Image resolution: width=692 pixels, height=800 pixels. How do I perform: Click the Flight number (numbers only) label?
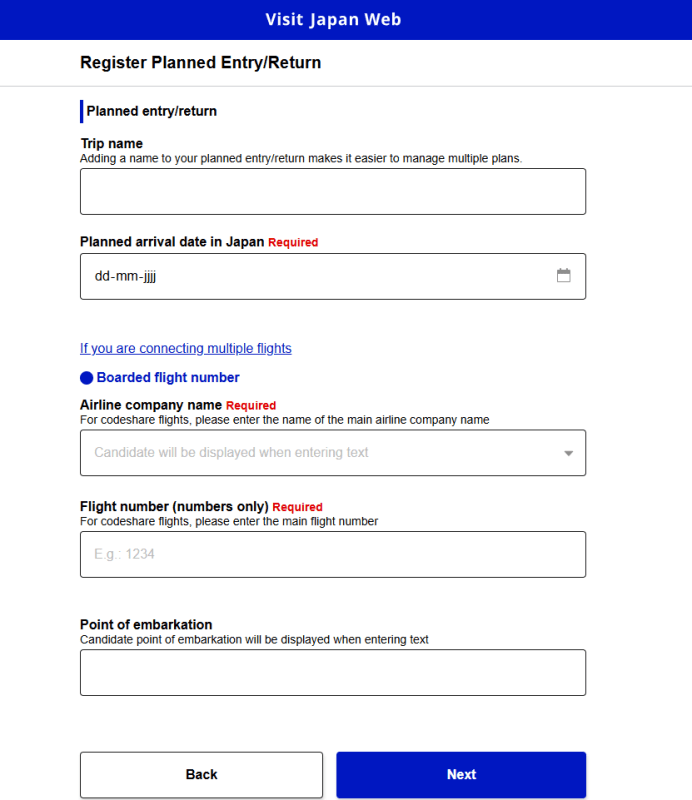[x=174, y=506]
